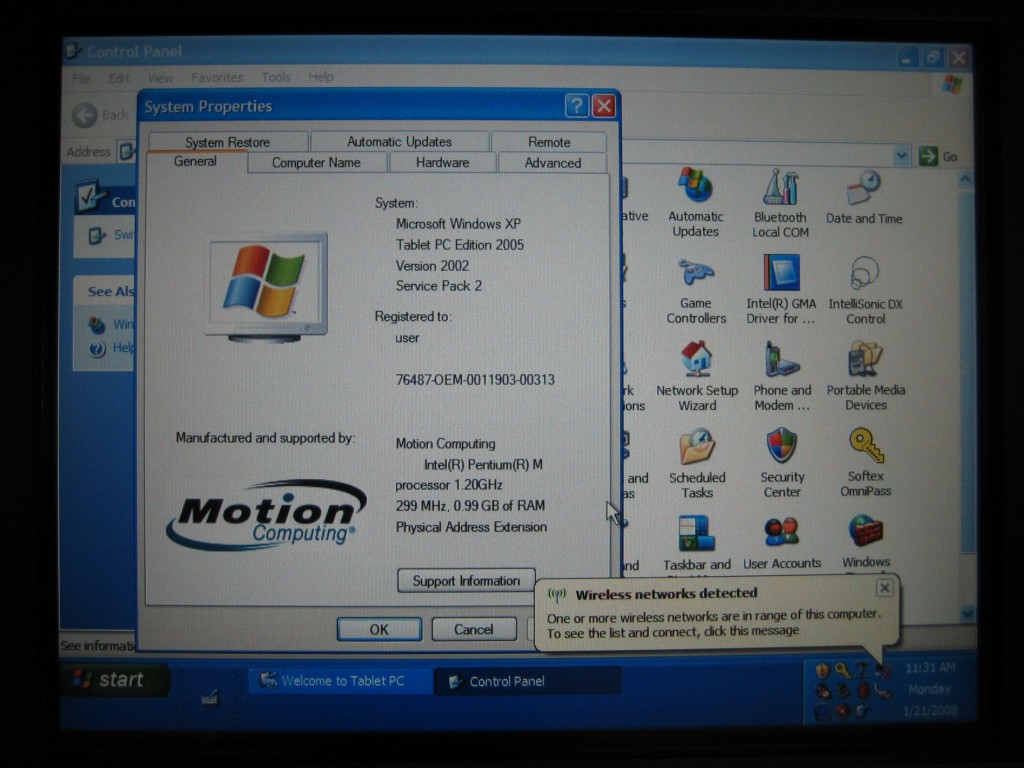Open Taskbar and Start Menu icon
Image resolution: width=1024 pixels, height=768 pixels.
pyautogui.click(x=697, y=543)
